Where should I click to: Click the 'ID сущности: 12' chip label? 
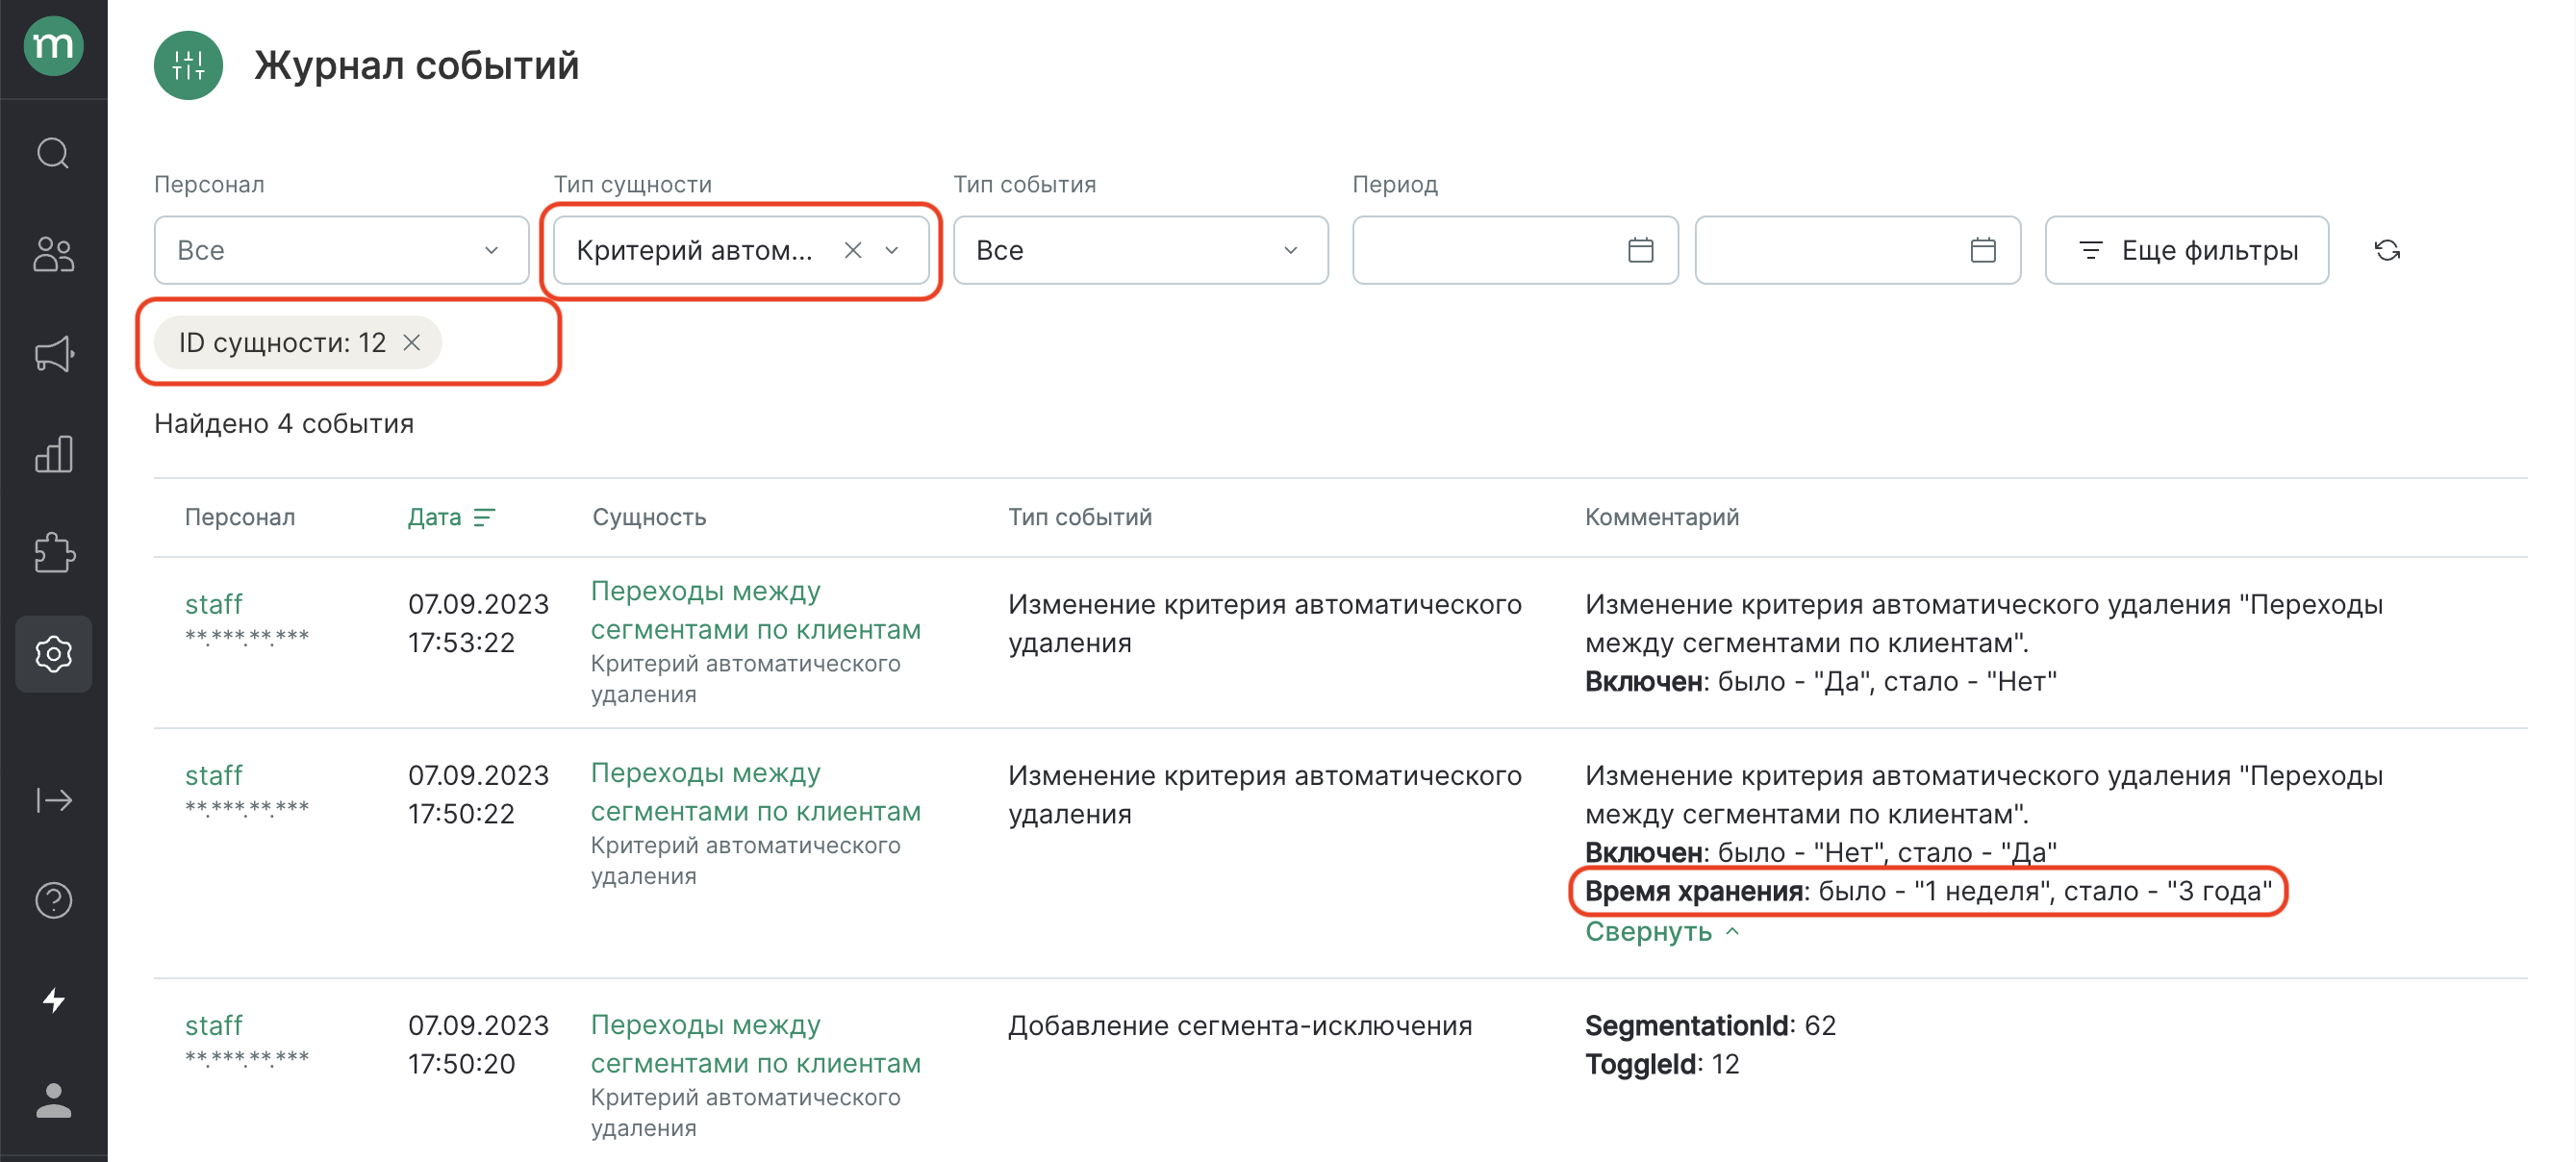pyautogui.click(x=282, y=343)
